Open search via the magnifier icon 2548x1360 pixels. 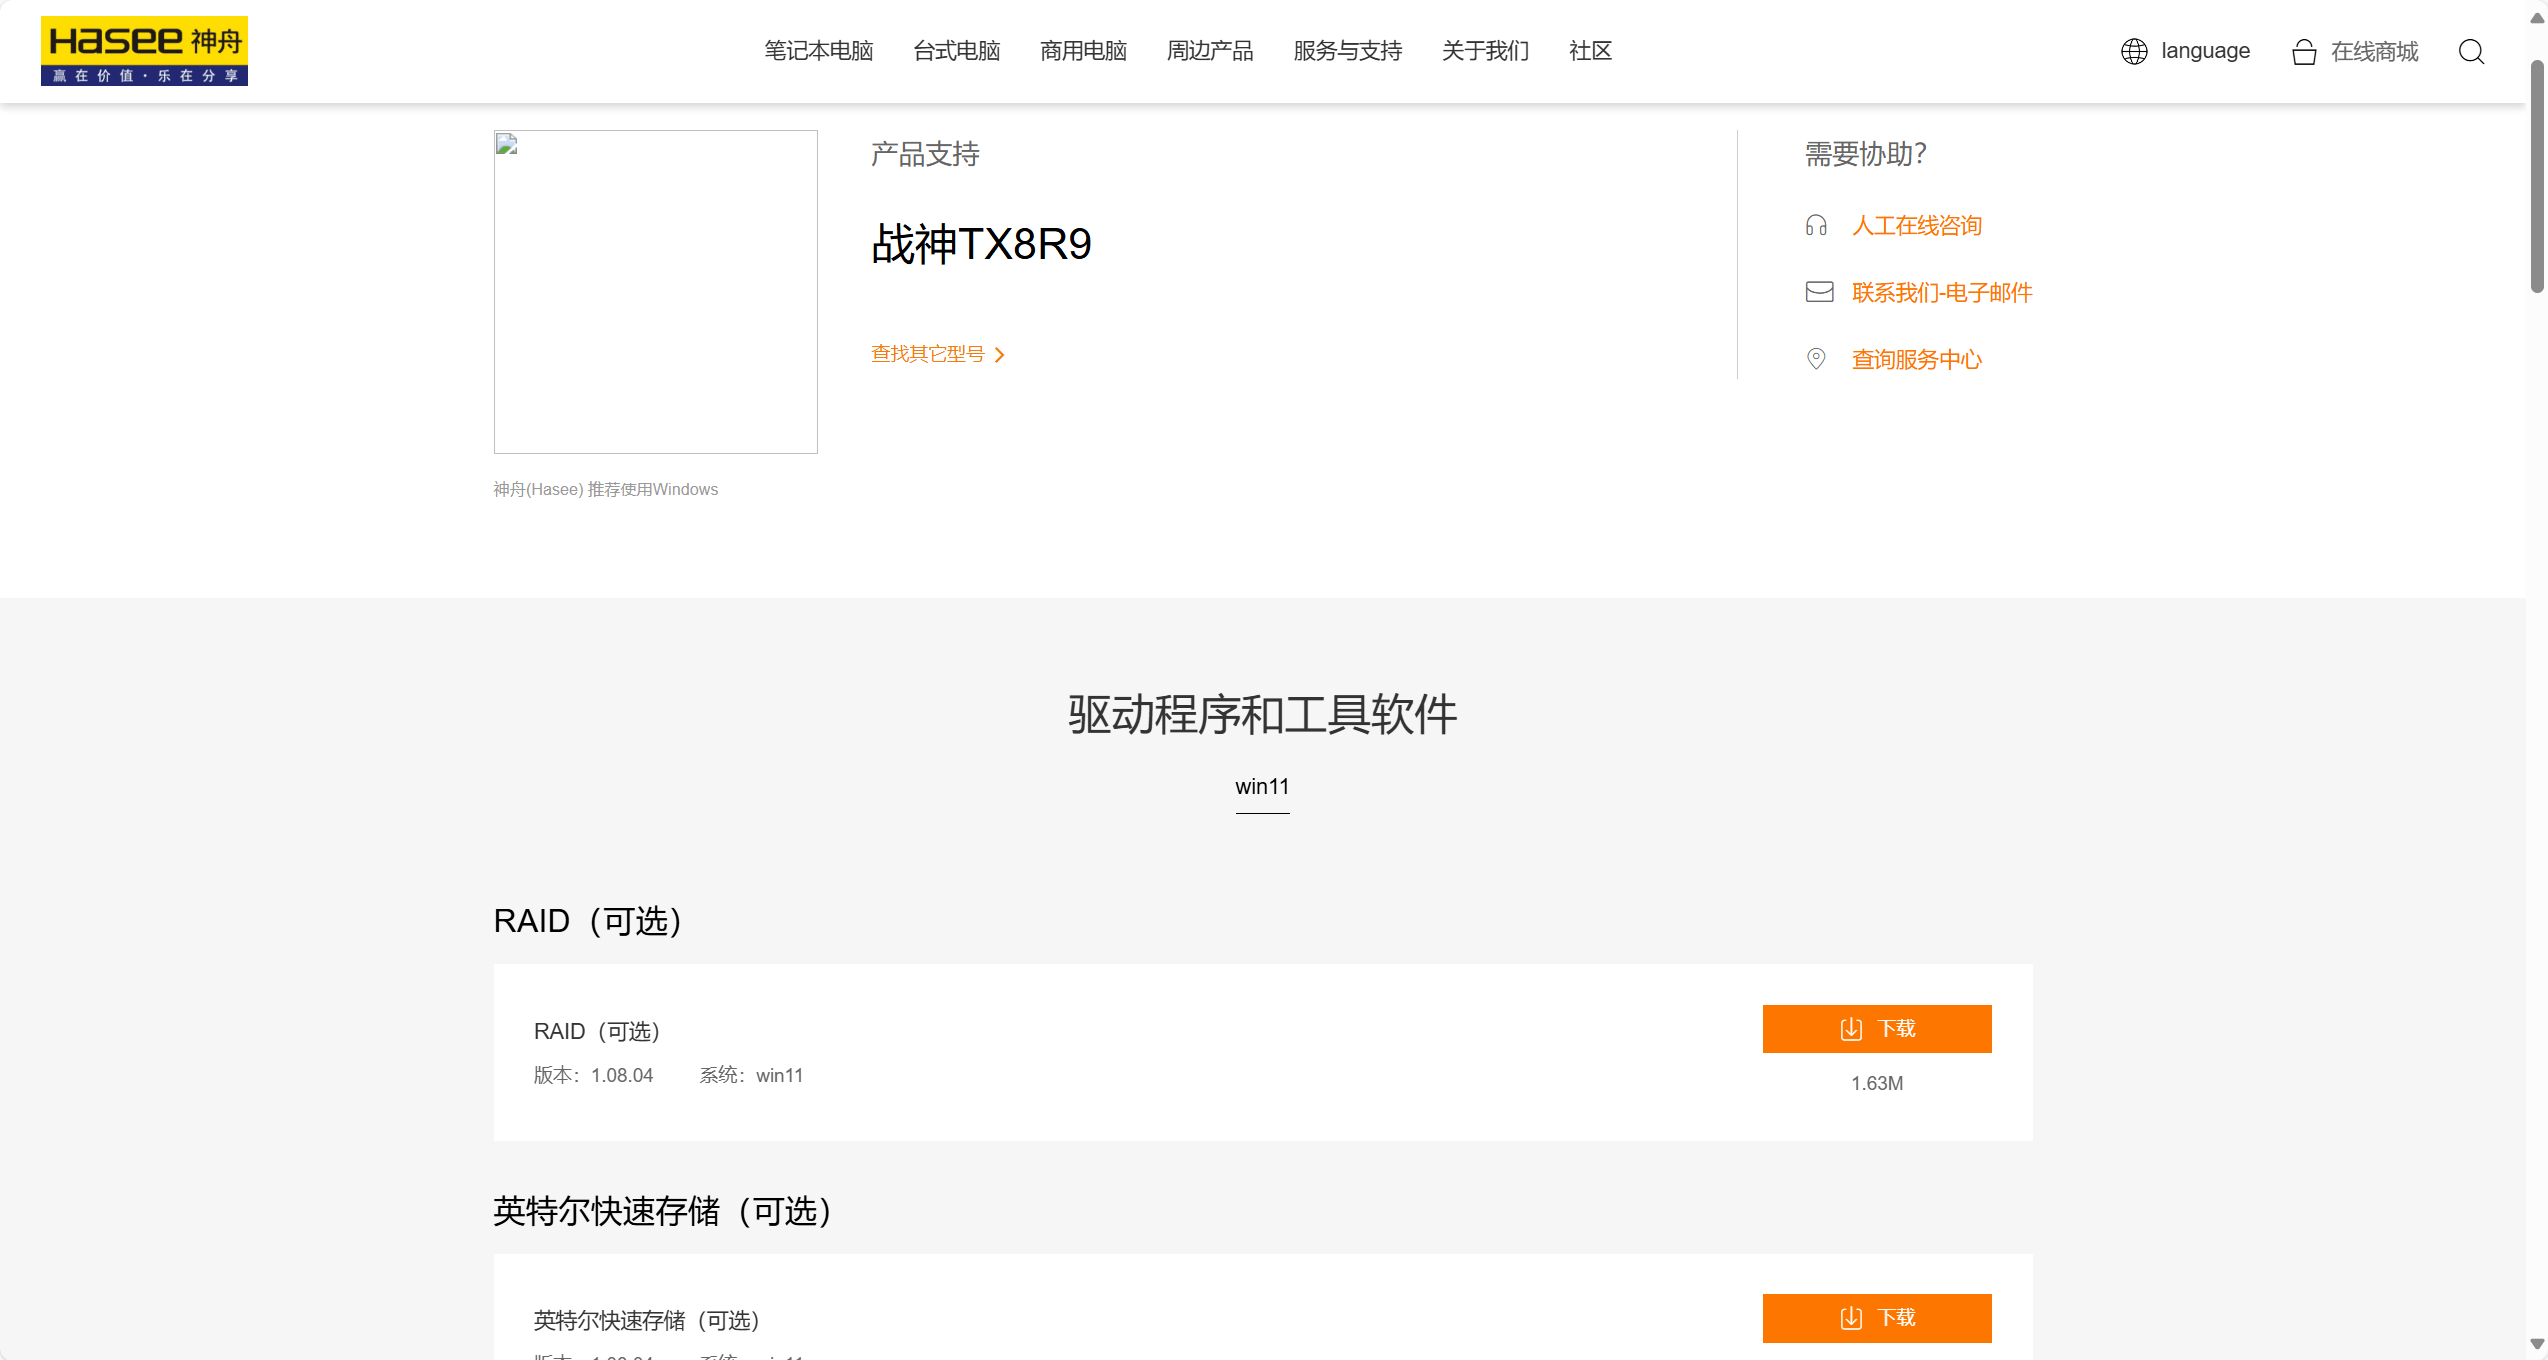tap(2471, 51)
